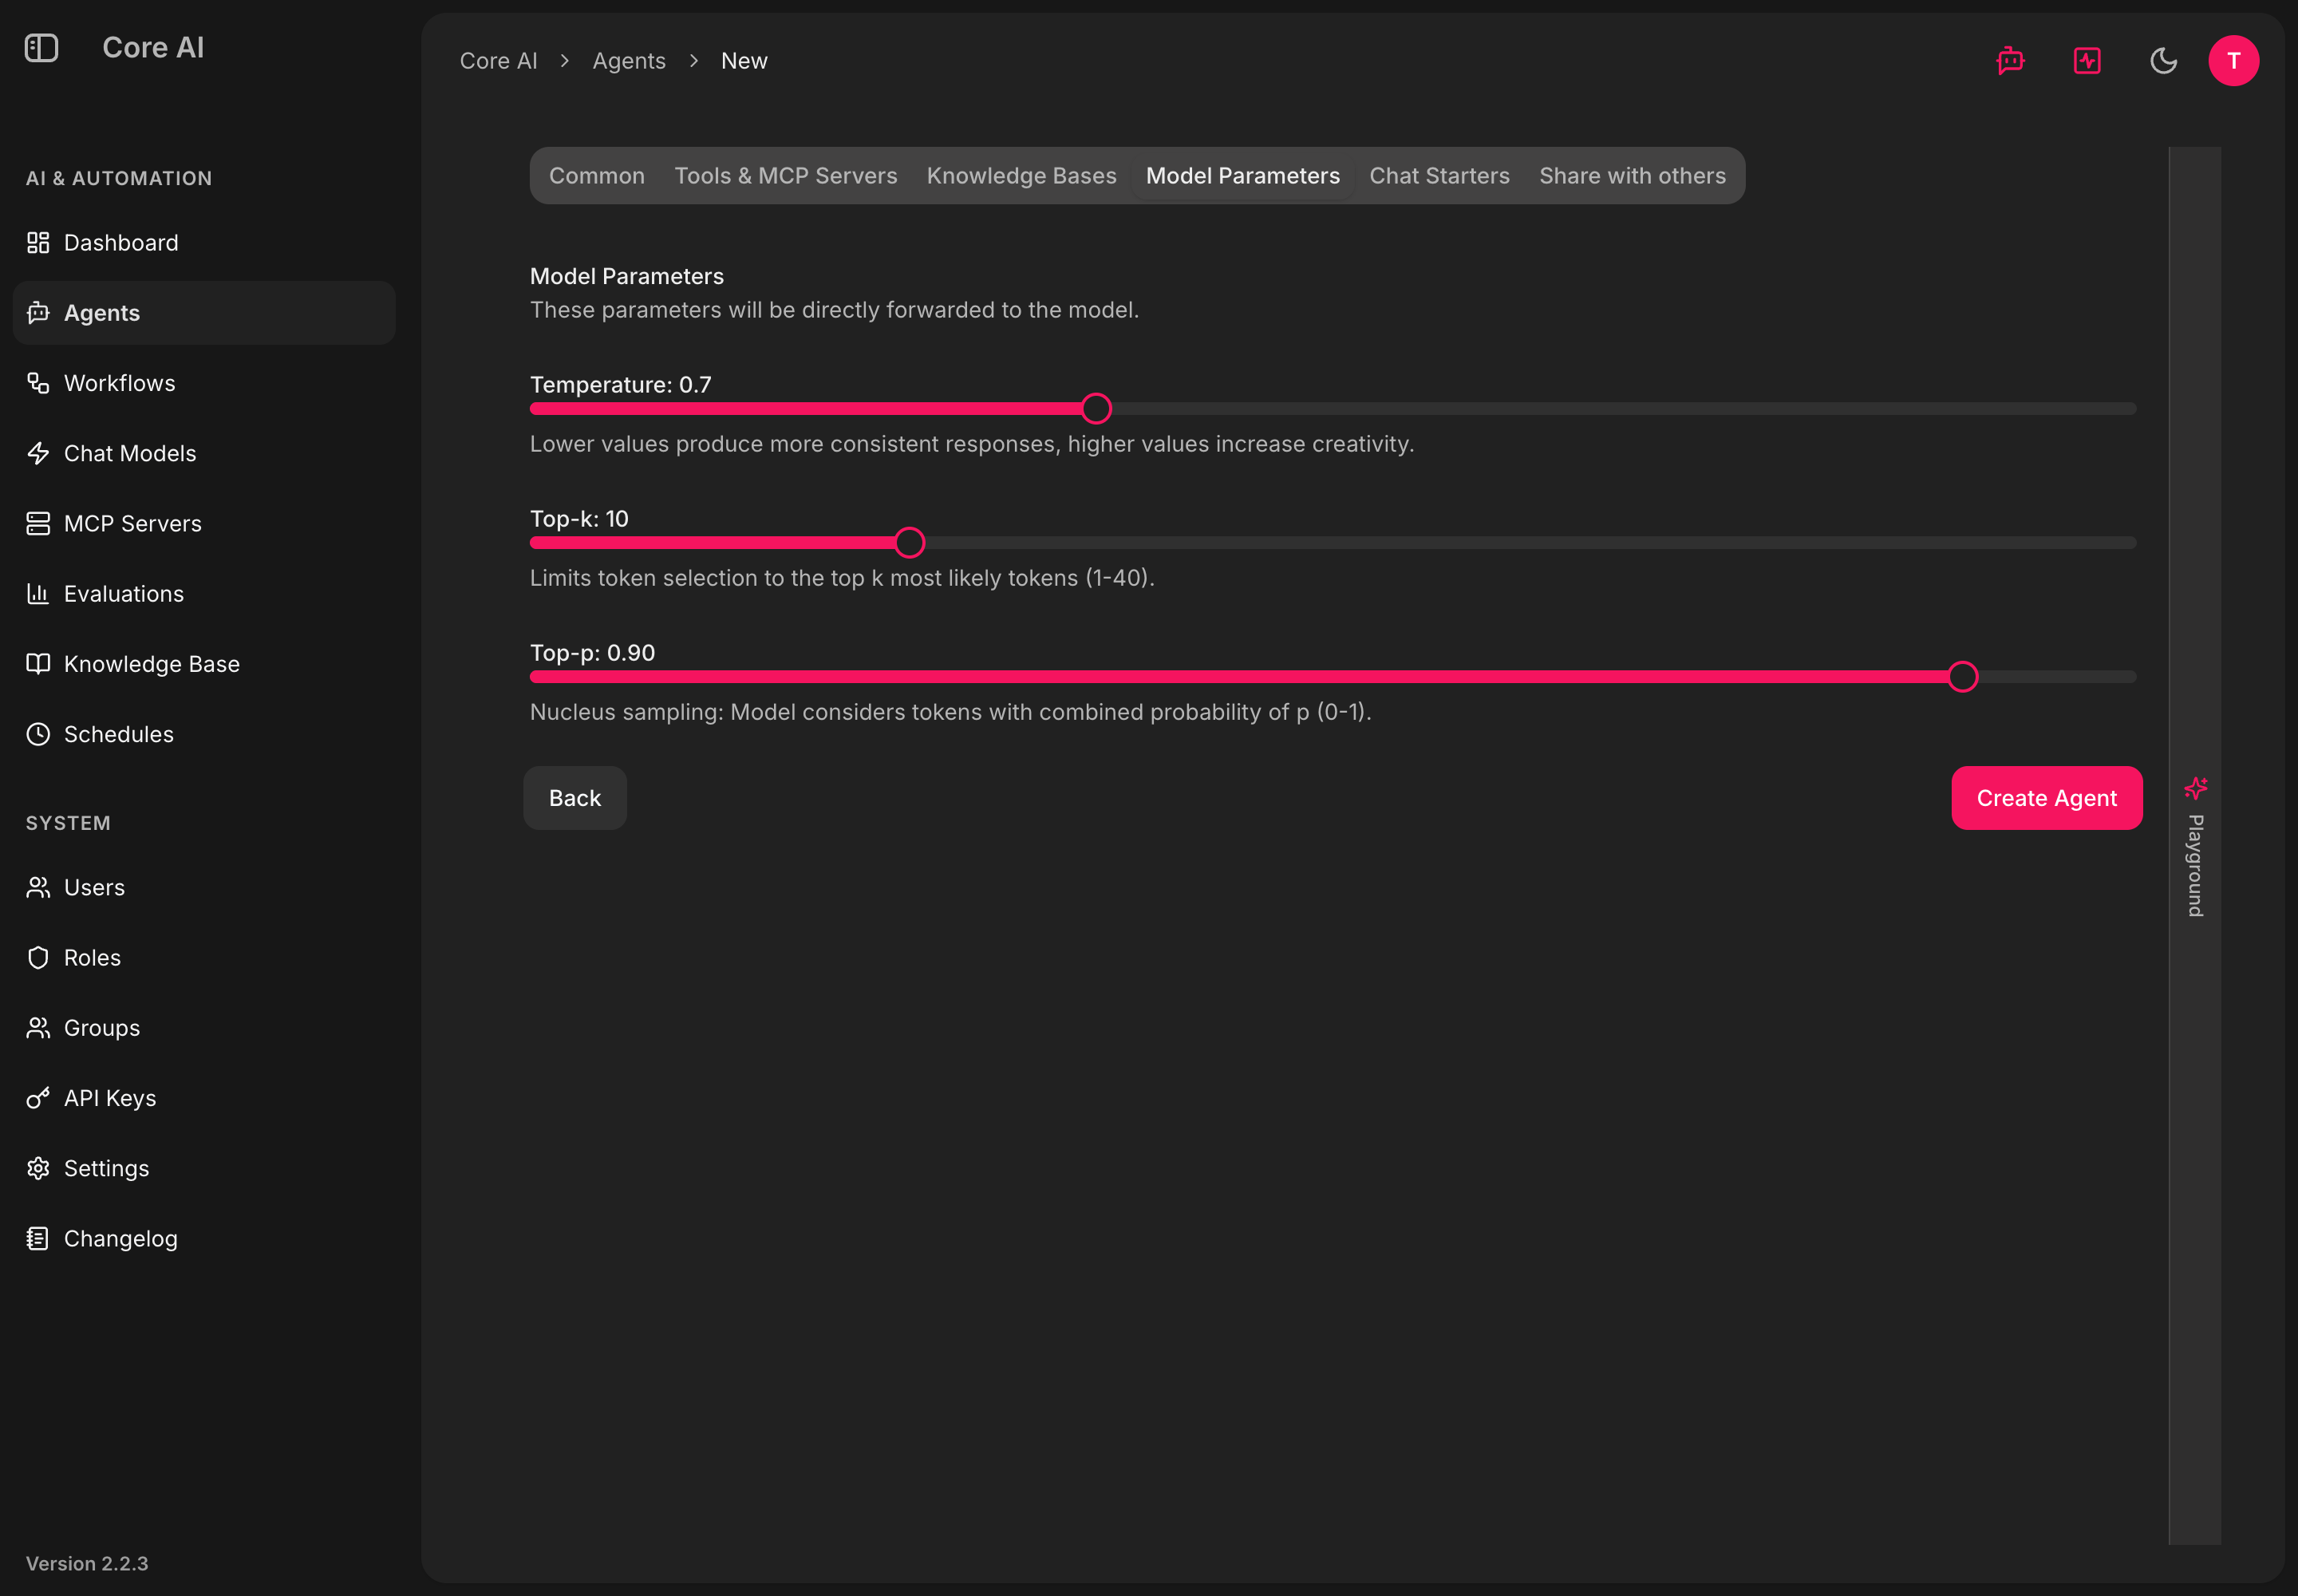Viewport: 2298px width, 1596px height.
Task: Click the Users people icon
Action: pyautogui.click(x=38, y=887)
